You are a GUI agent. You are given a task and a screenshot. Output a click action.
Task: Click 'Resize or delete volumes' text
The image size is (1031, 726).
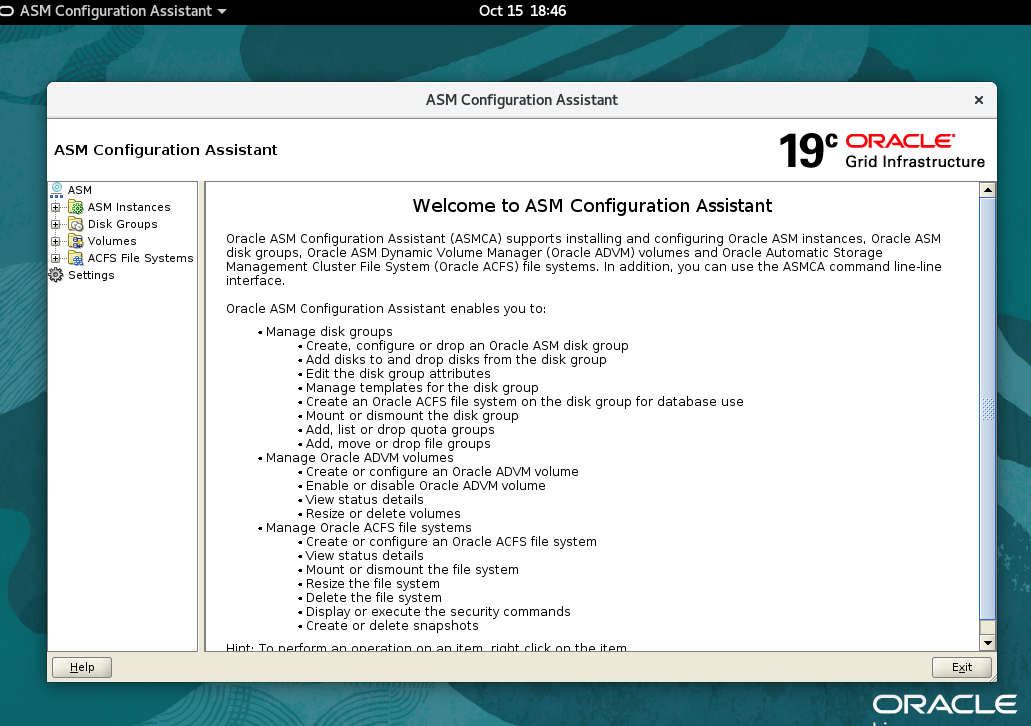(x=383, y=514)
